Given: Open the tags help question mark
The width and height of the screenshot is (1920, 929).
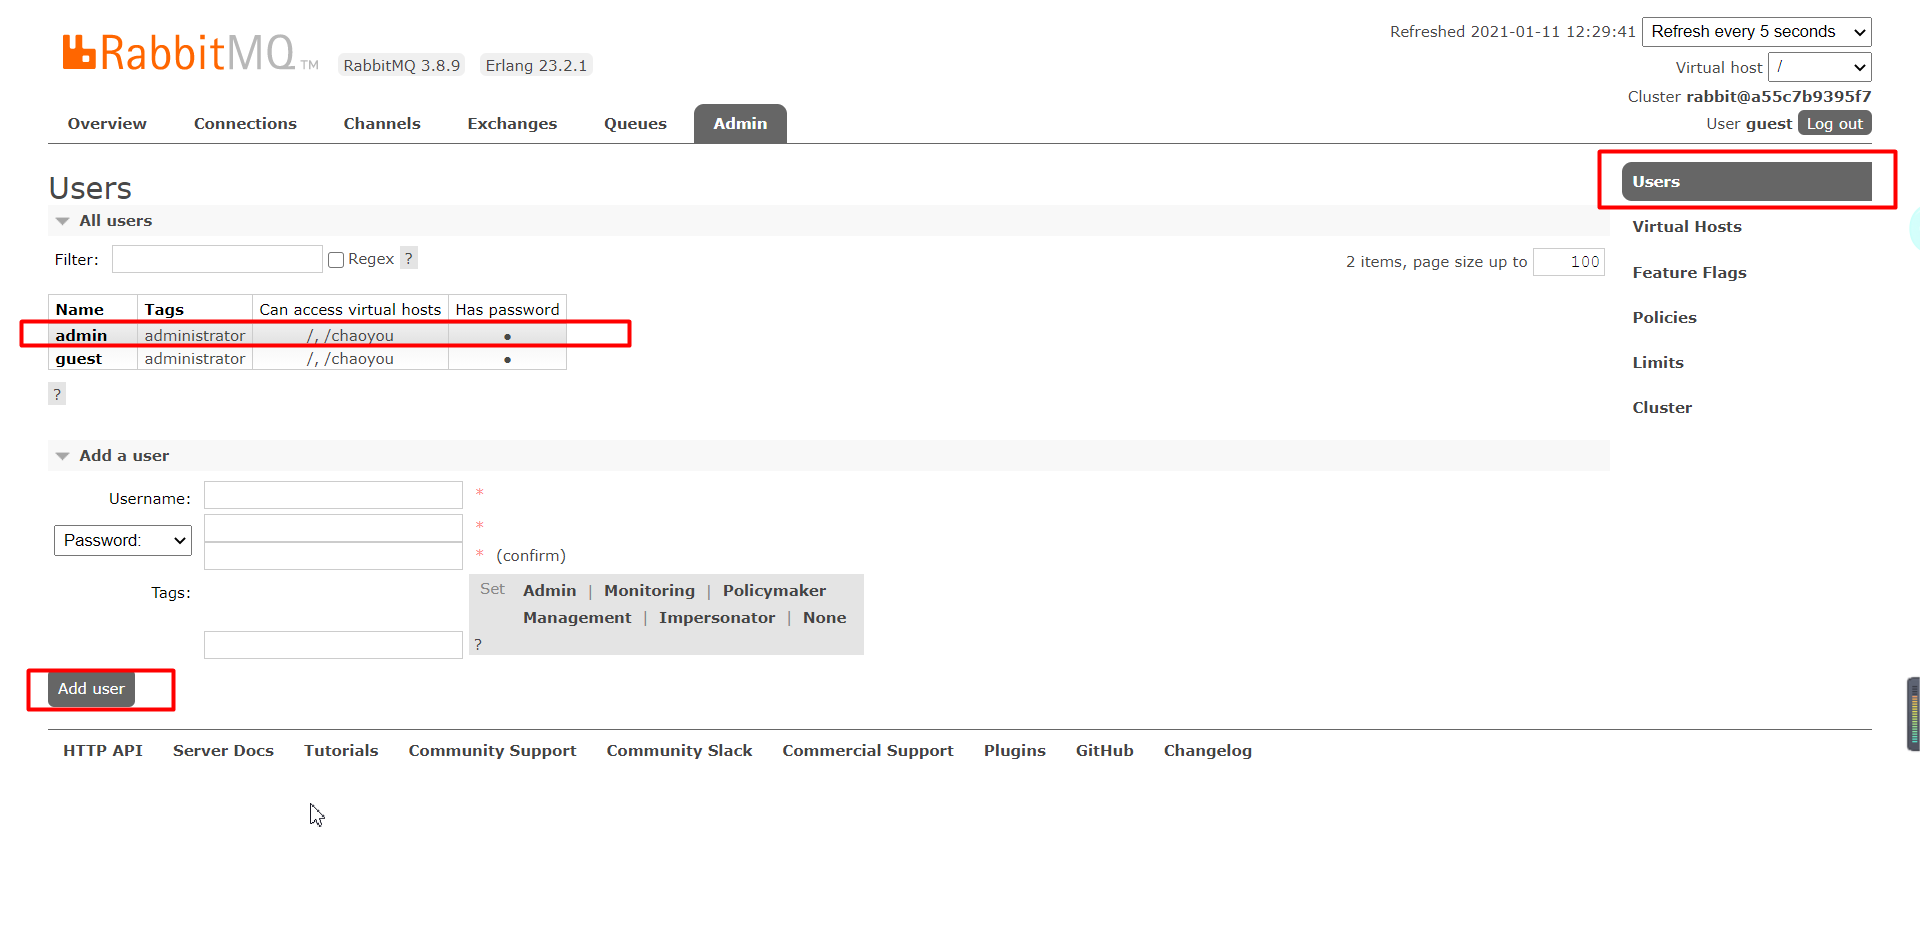Looking at the screenshot, I should tap(478, 644).
